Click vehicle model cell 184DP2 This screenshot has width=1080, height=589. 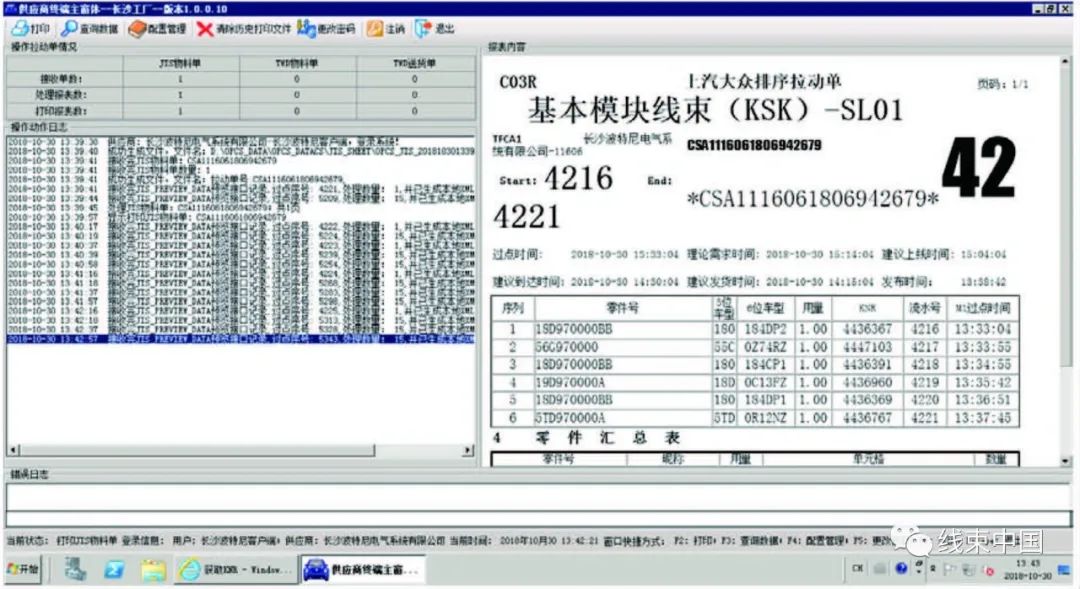[x=765, y=329]
